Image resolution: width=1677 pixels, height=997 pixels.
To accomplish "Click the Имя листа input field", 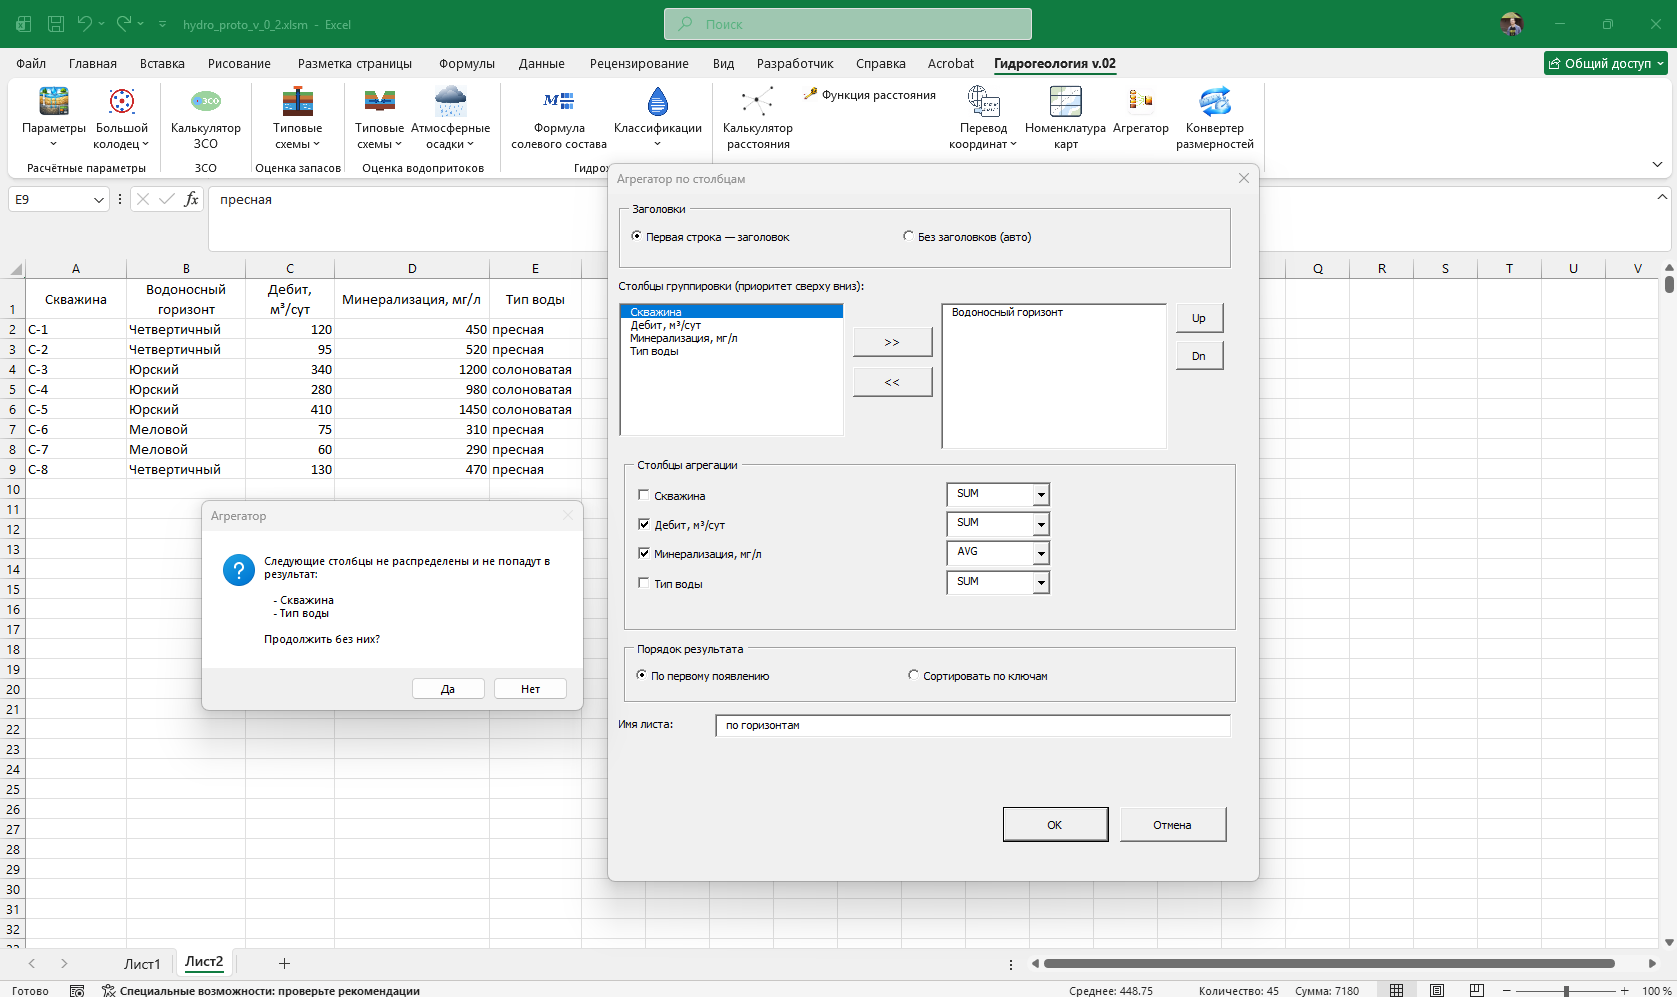I will pyautogui.click(x=973, y=725).
